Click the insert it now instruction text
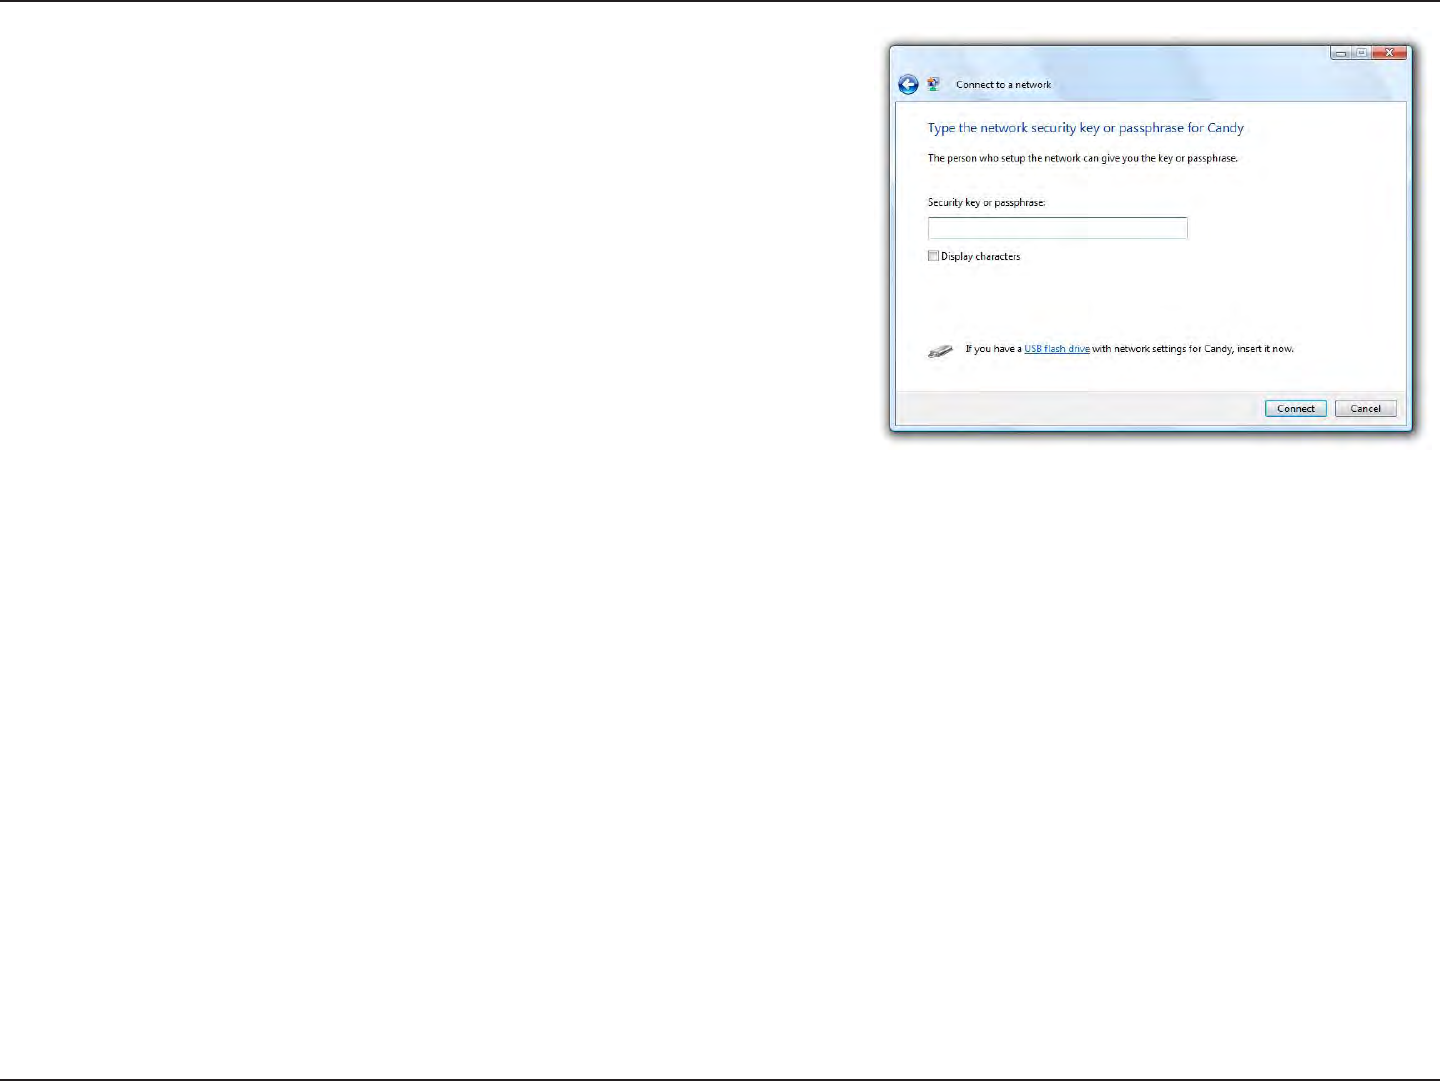This screenshot has width=1440, height=1081. tap(1265, 349)
